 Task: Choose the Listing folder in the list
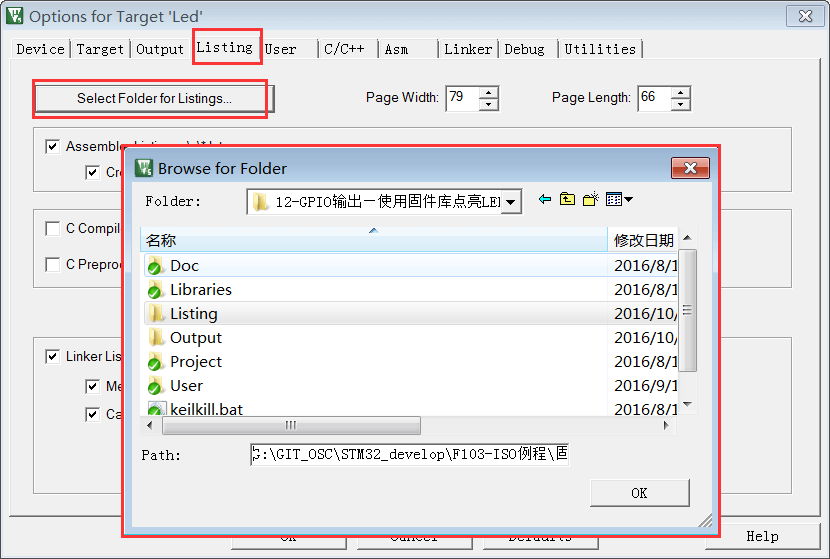[193, 314]
